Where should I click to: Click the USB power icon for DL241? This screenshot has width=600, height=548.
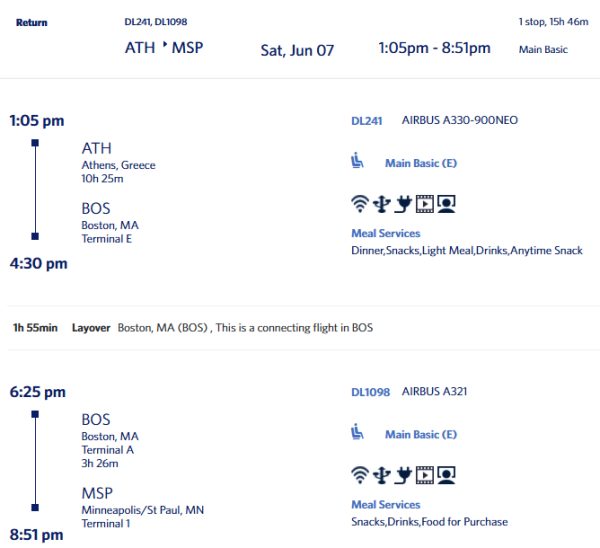(382, 204)
